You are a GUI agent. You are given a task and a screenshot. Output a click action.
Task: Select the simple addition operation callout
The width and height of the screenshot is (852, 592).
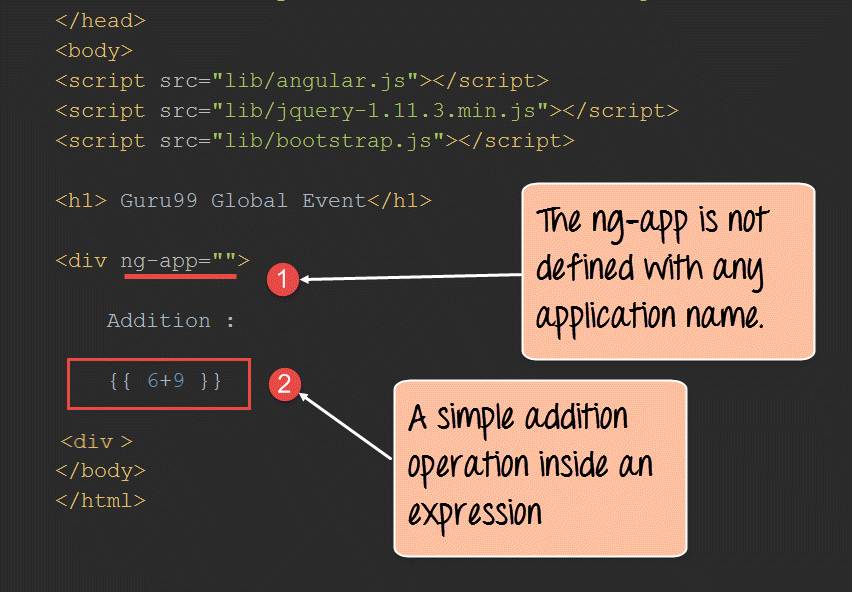click(x=540, y=467)
